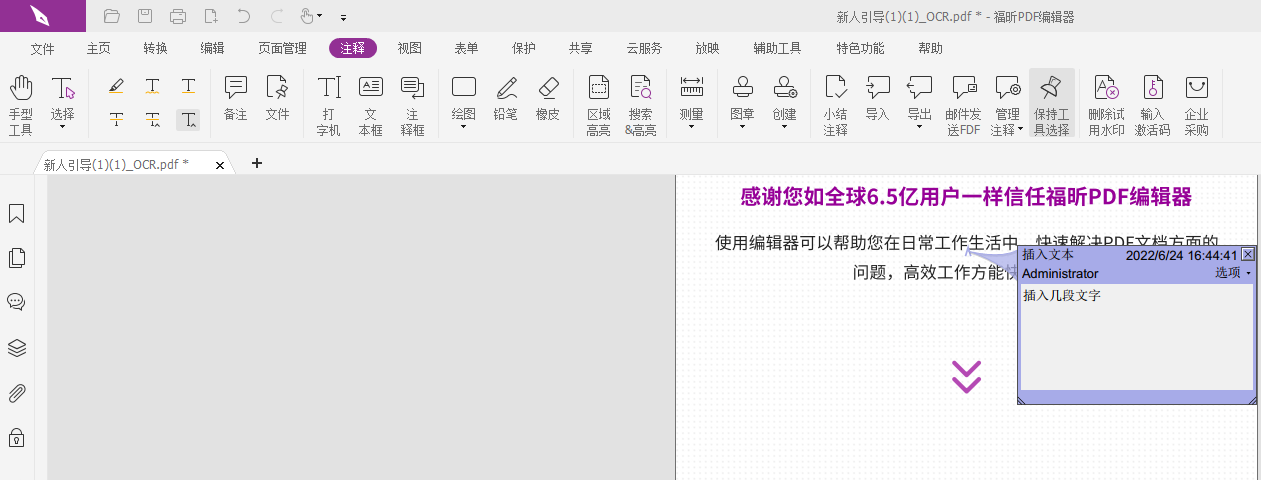Screen dimensions: 1261x480
Task: Open the bookmarks panel in sidebar
Action: pyautogui.click(x=16, y=214)
